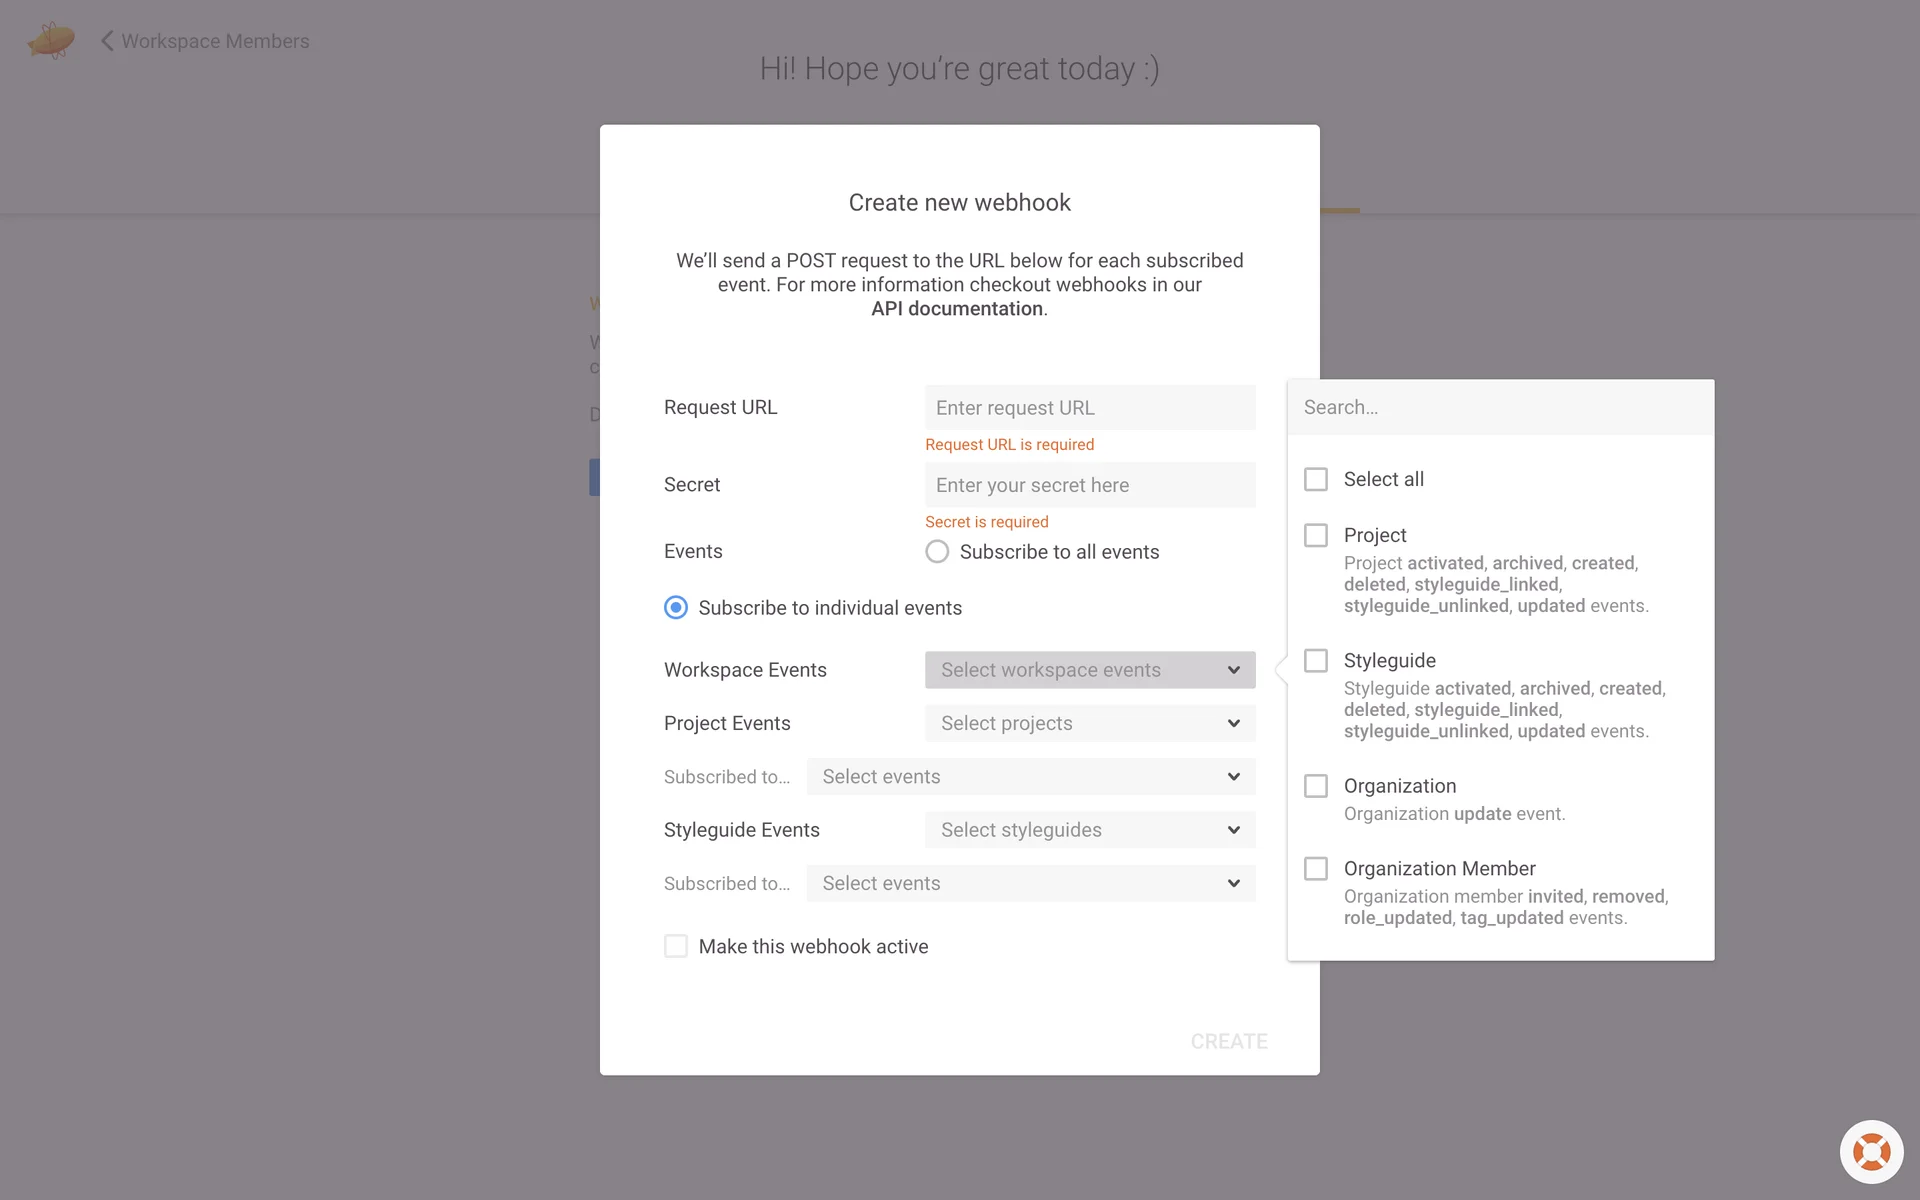Select Subscribe to individual events radio
Viewport: 1920px width, 1200px height.
676,608
